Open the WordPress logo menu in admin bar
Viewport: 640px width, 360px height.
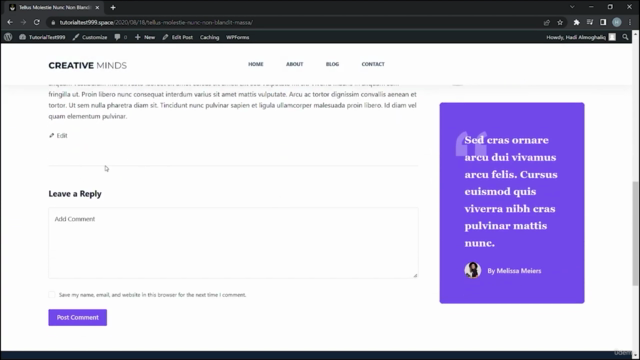[8, 37]
